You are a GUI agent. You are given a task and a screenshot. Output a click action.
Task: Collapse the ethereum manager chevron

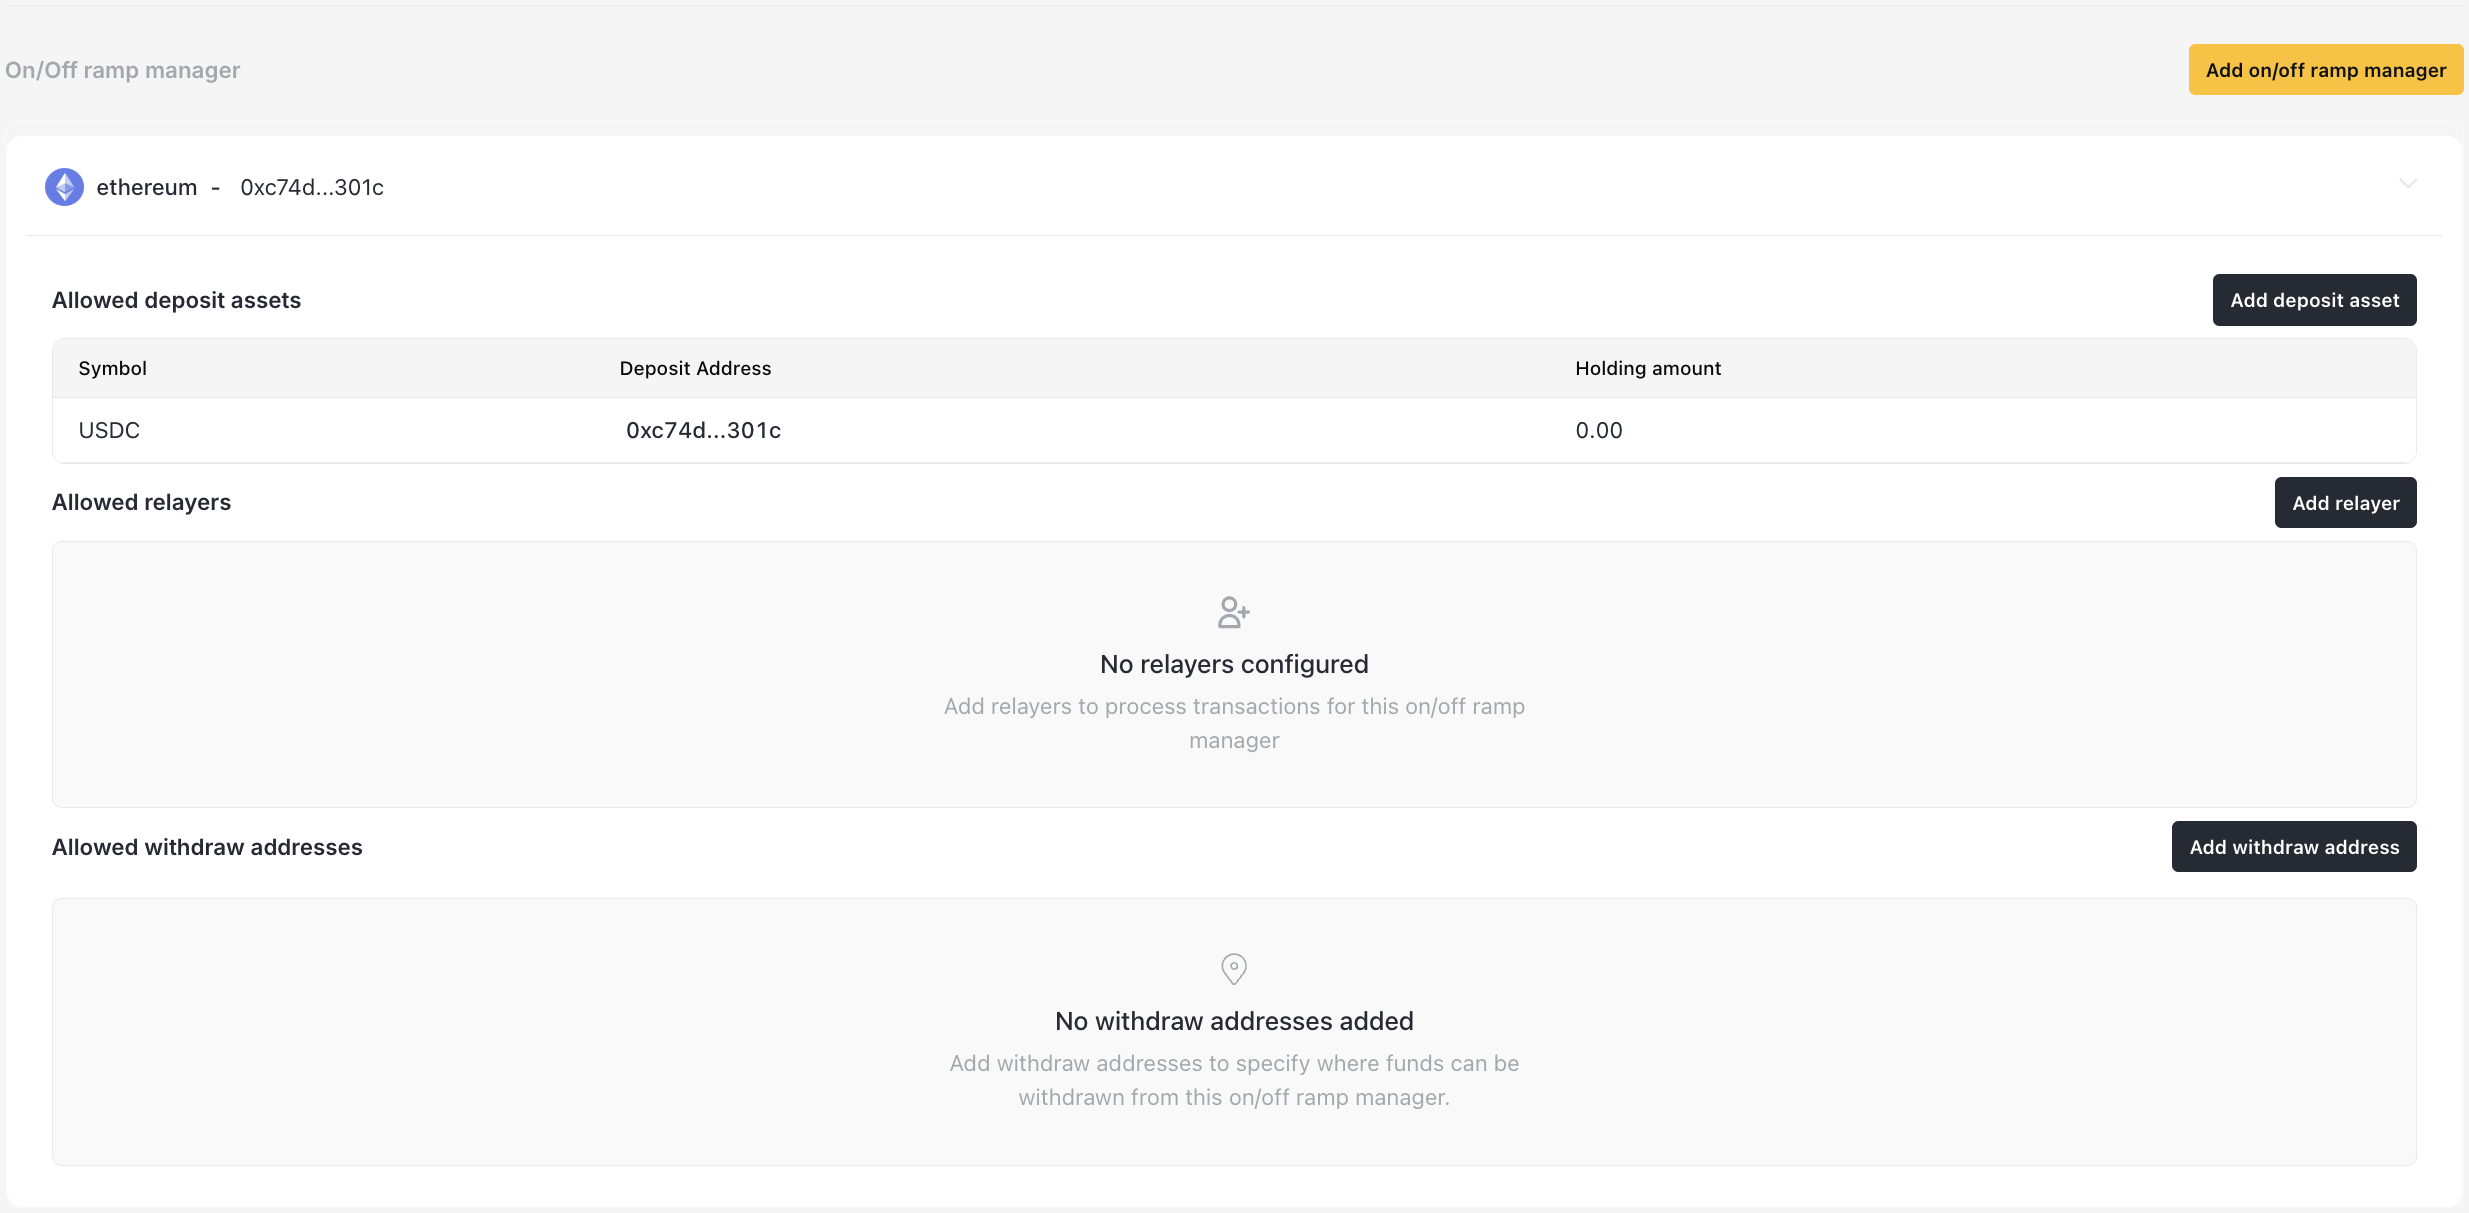point(2407,184)
